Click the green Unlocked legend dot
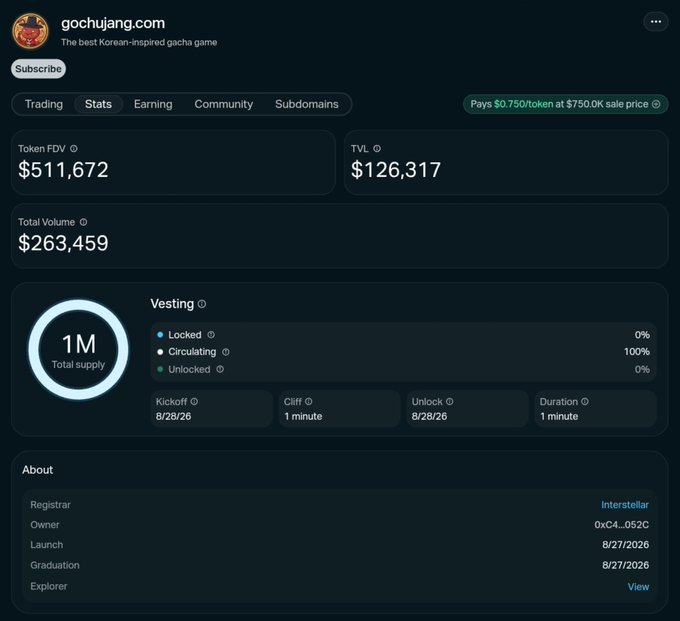Screen dimensions: 680x621 (160, 369)
